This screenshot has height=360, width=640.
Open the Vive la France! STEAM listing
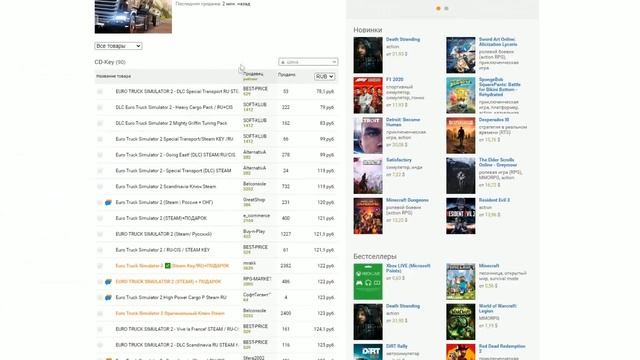[177, 329]
